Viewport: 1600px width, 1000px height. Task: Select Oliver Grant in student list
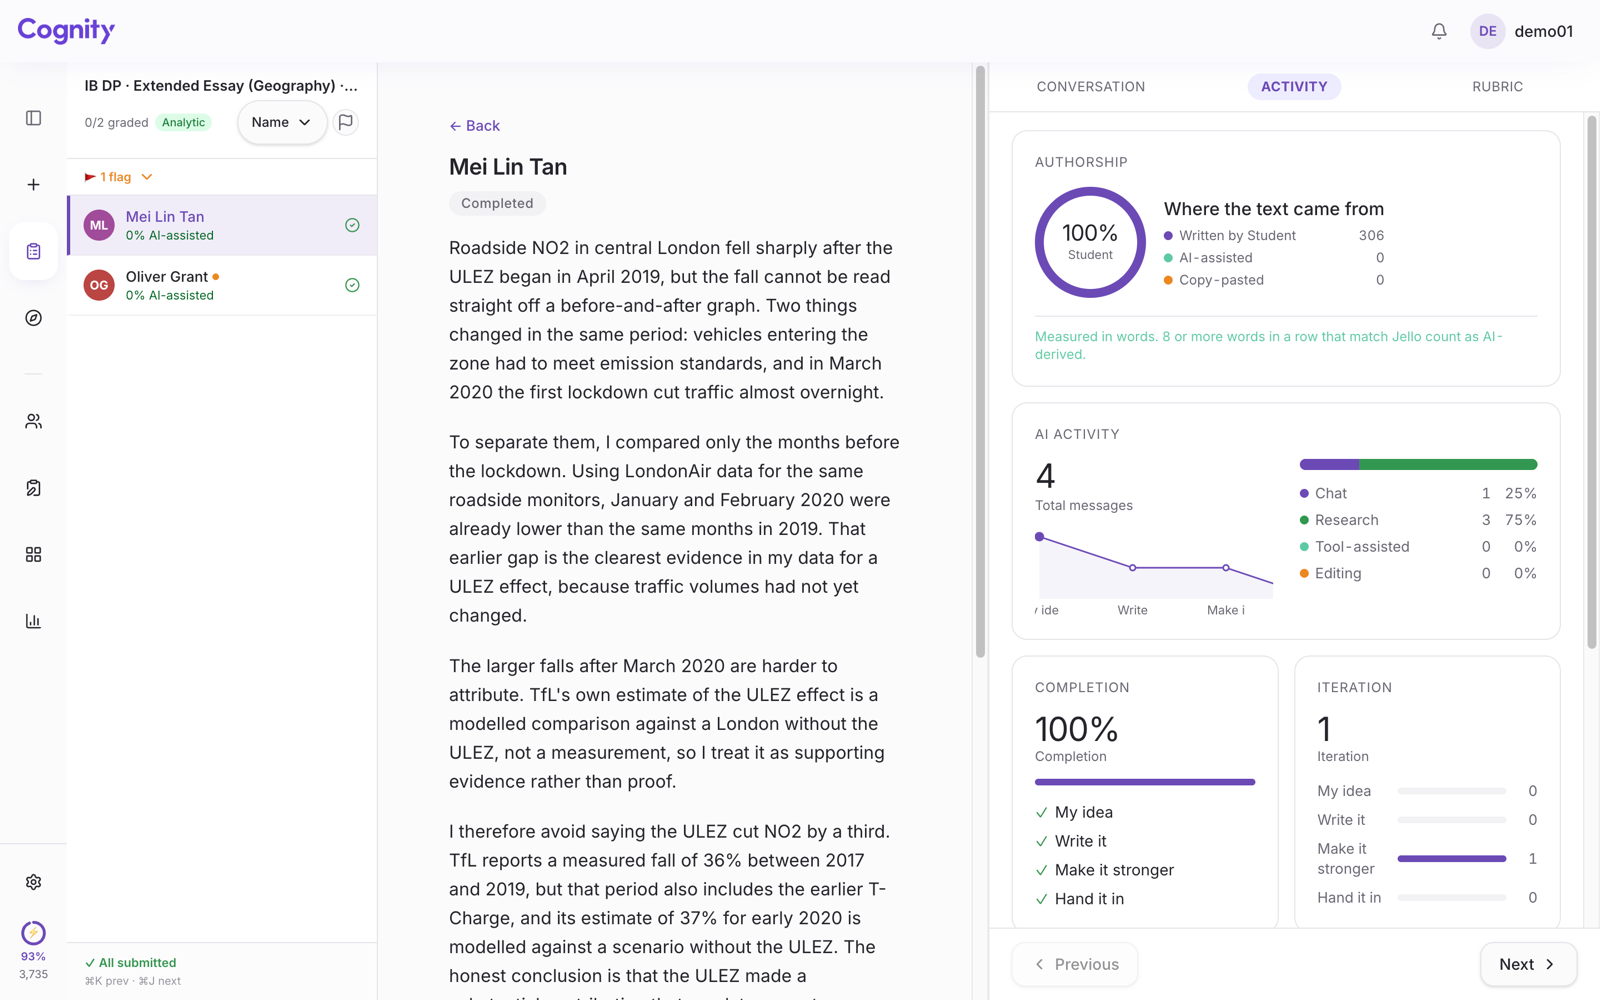pos(222,285)
